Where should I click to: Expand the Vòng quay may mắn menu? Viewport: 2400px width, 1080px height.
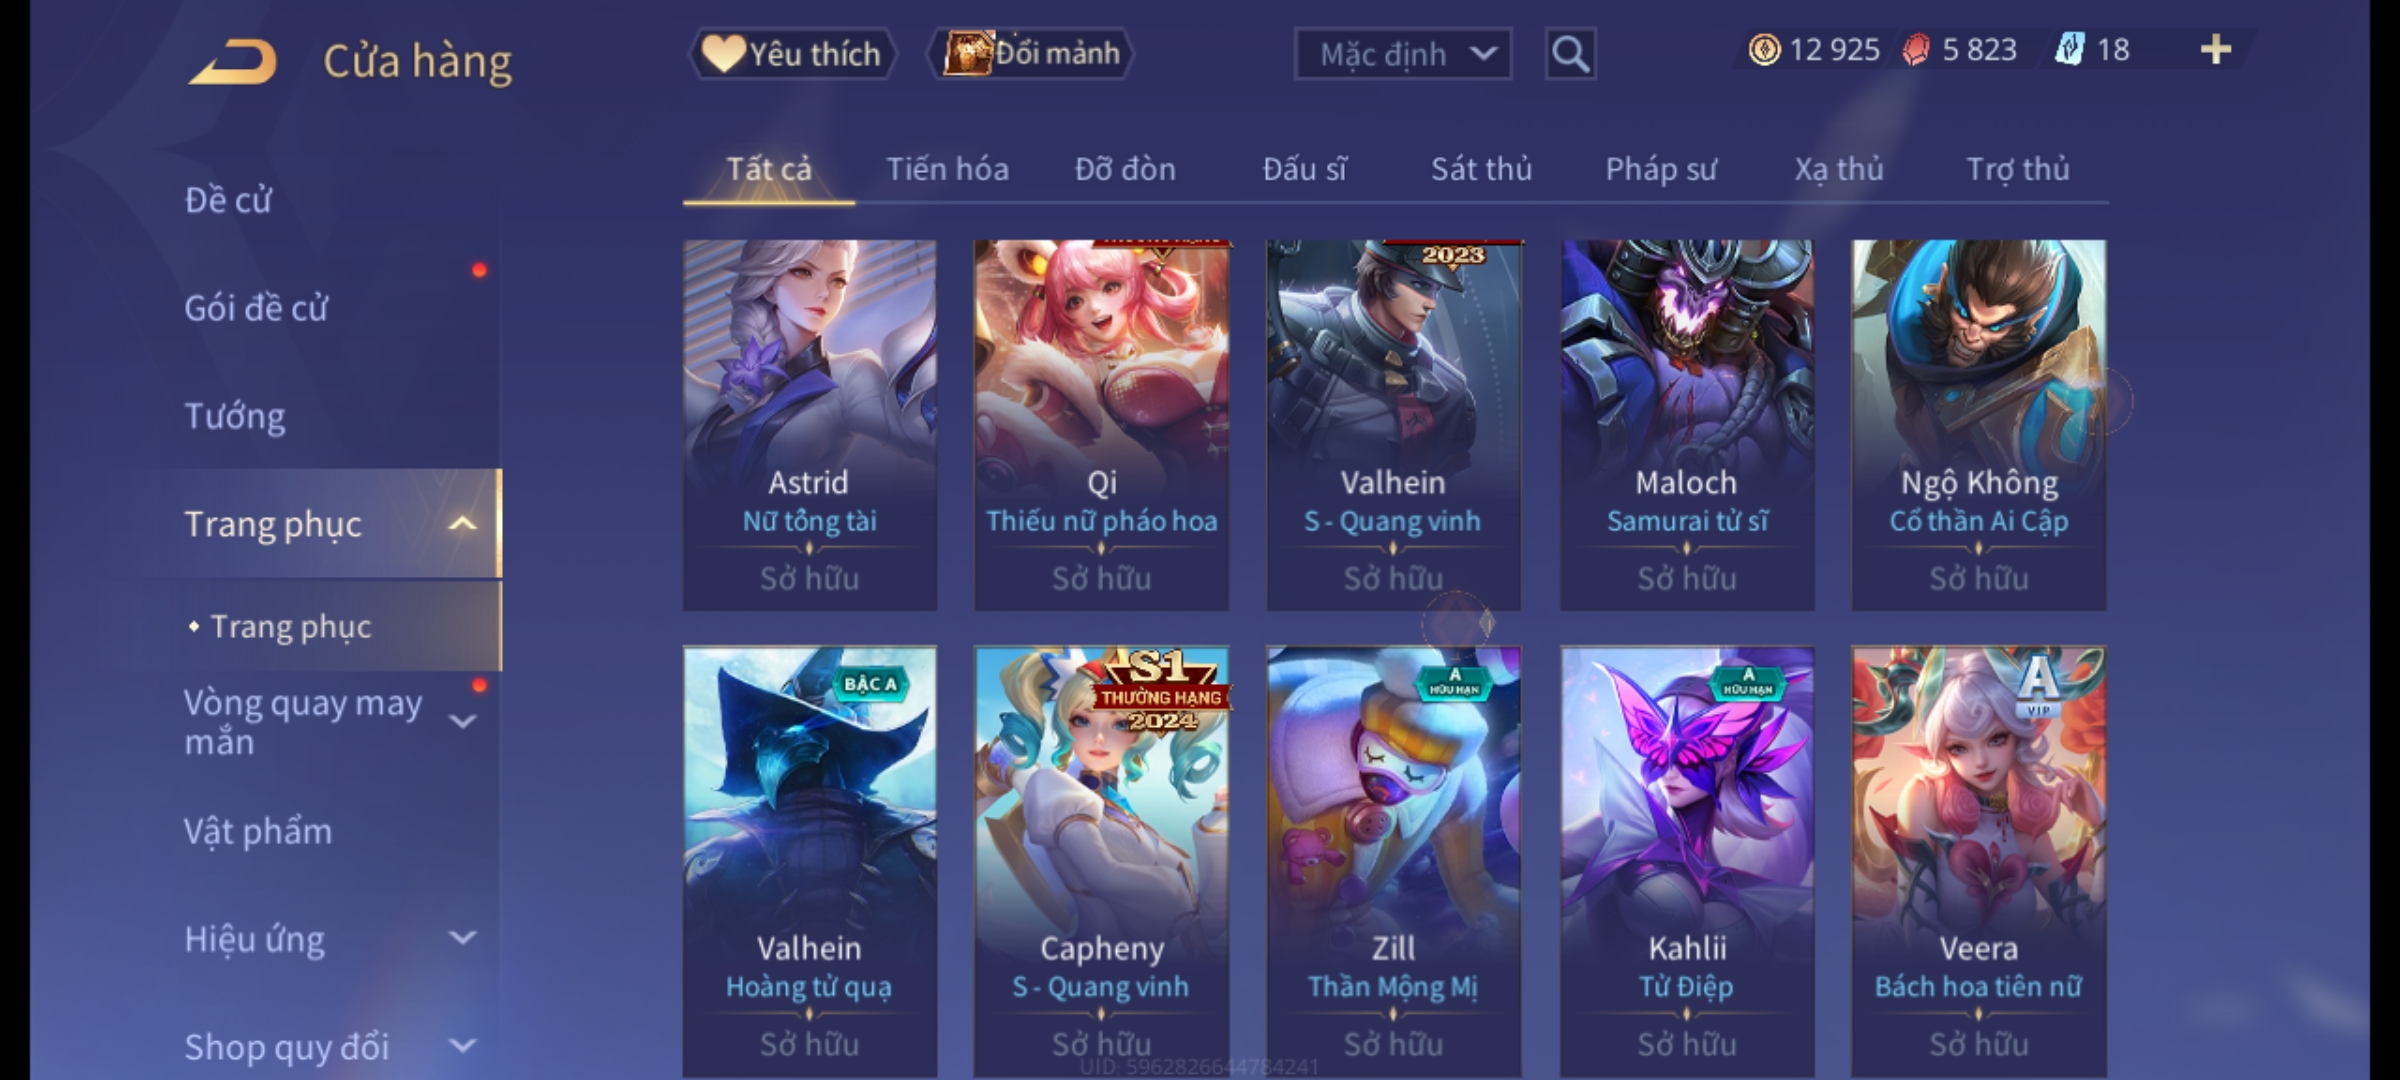(462, 721)
